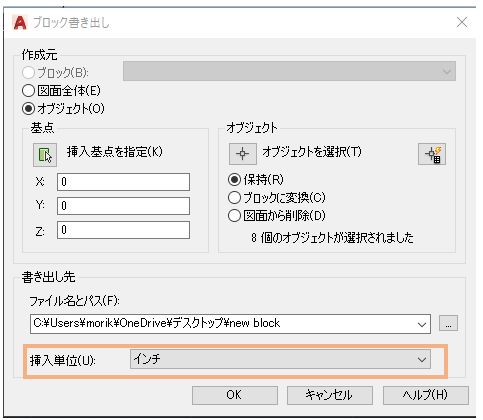Viewport: 483px width, 420px height.
Task: Select the 図面全体(E) radio option
Action: click(x=28, y=90)
